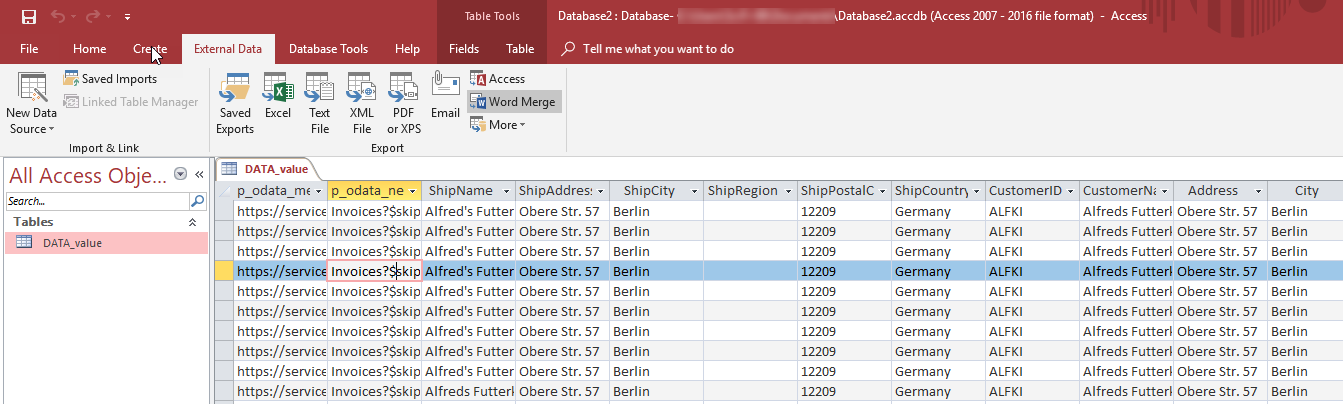Open the Help tab

(x=407, y=49)
